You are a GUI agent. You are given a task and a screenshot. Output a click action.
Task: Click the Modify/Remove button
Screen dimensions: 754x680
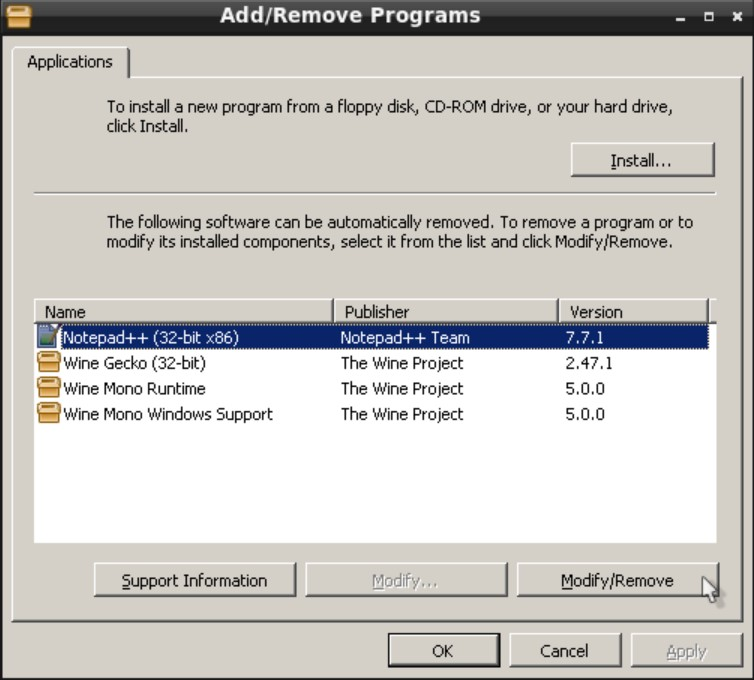[616, 581]
